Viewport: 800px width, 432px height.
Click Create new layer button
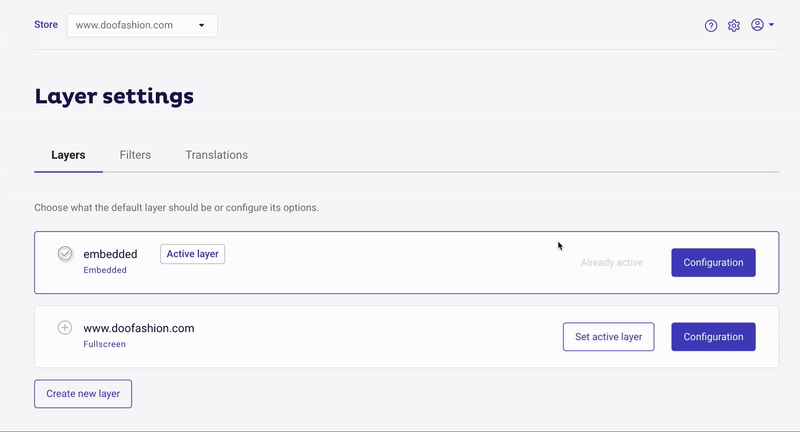click(x=83, y=394)
